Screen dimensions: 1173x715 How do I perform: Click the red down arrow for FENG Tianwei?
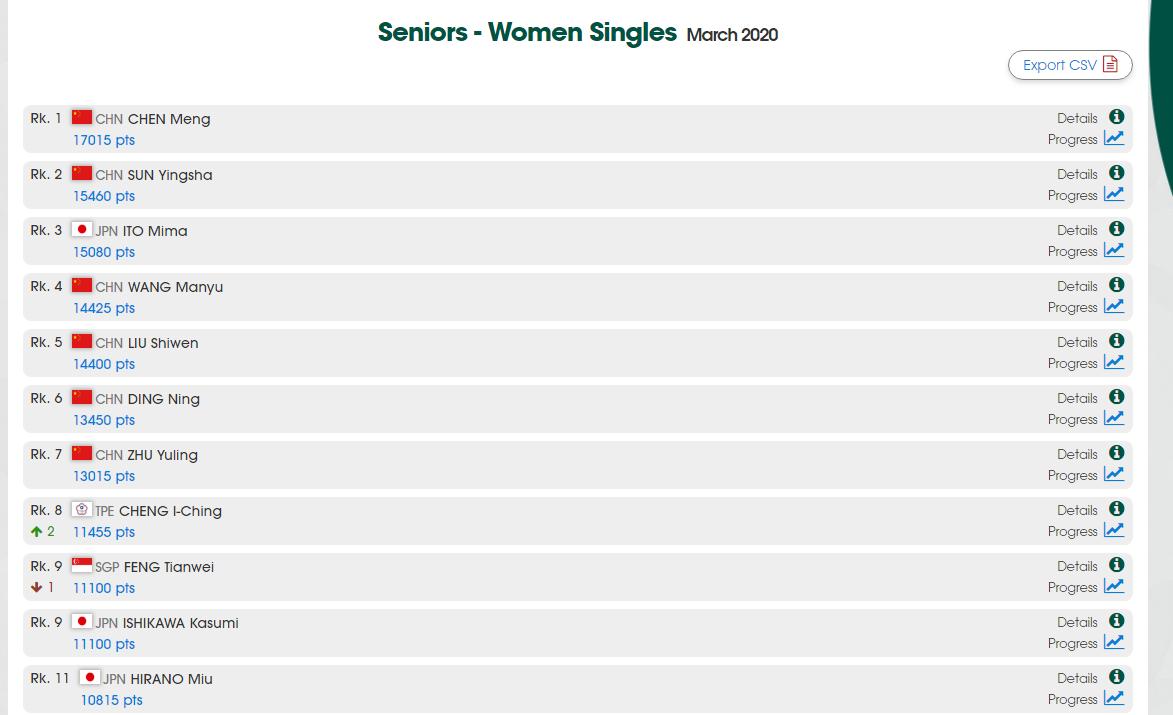37,588
